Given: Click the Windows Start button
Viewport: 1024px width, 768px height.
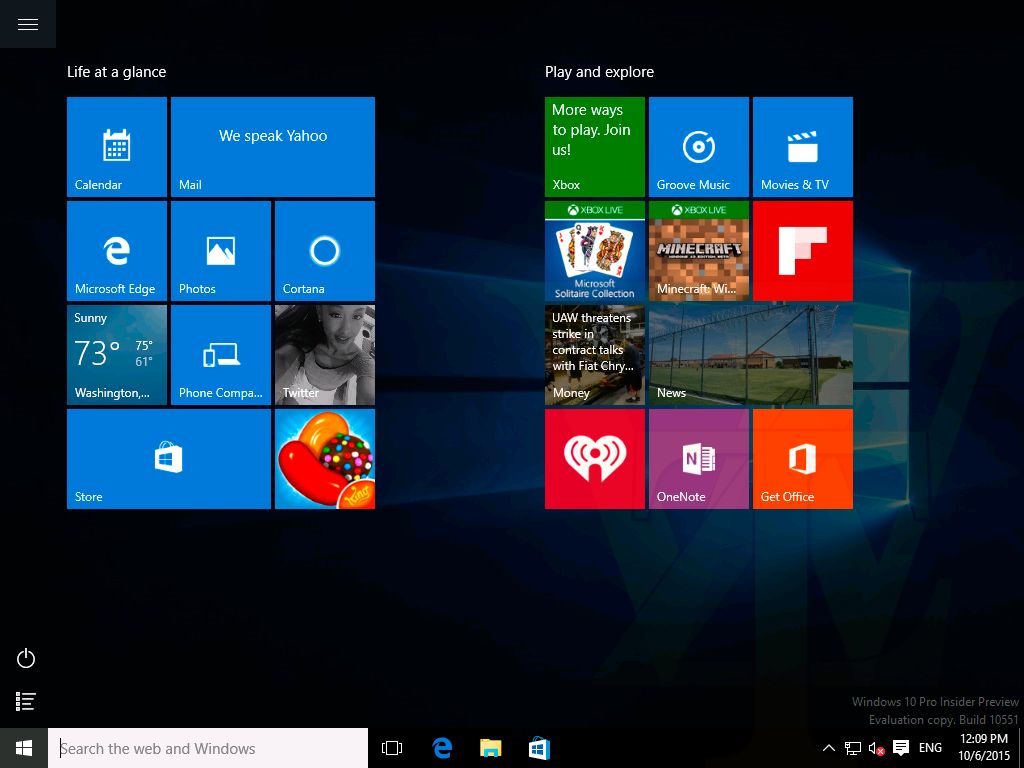Looking at the screenshot, I should coord(24,748).
